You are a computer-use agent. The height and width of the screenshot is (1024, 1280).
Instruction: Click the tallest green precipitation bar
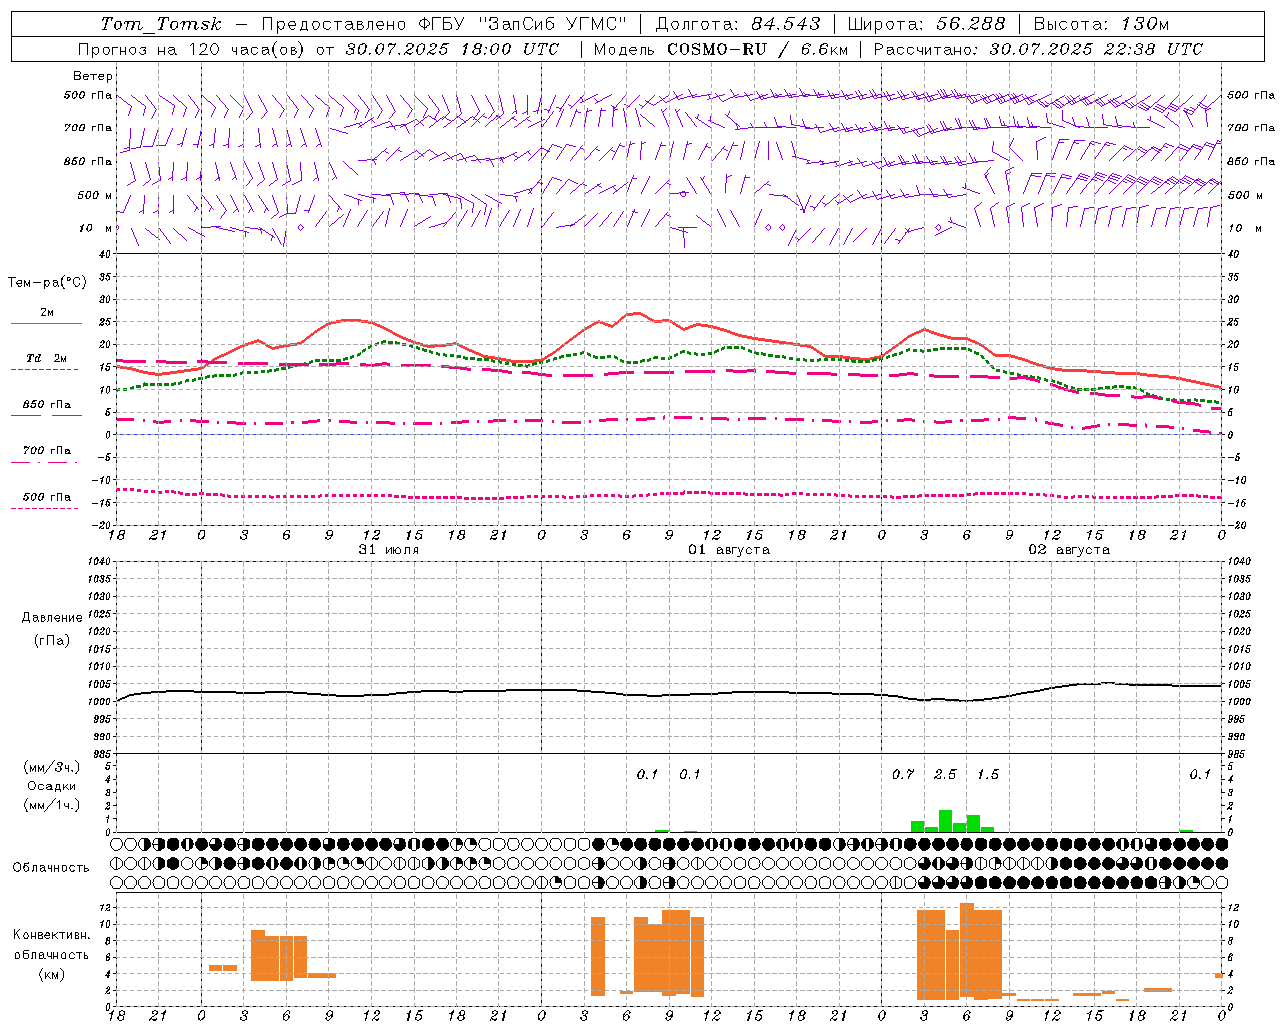tap(945, 821)
